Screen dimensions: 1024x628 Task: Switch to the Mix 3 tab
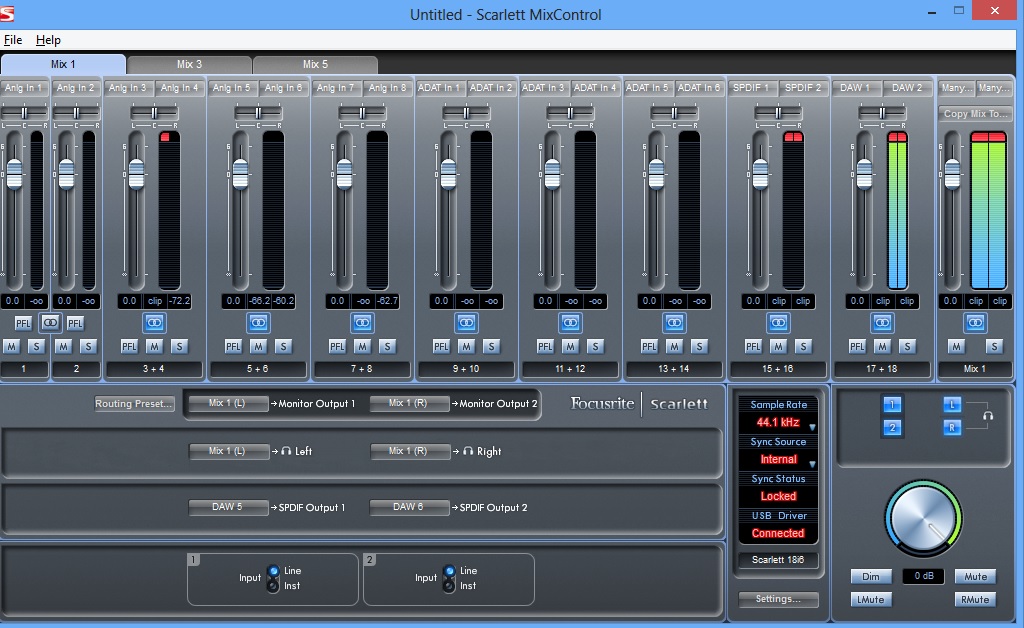tap(189, 64)
